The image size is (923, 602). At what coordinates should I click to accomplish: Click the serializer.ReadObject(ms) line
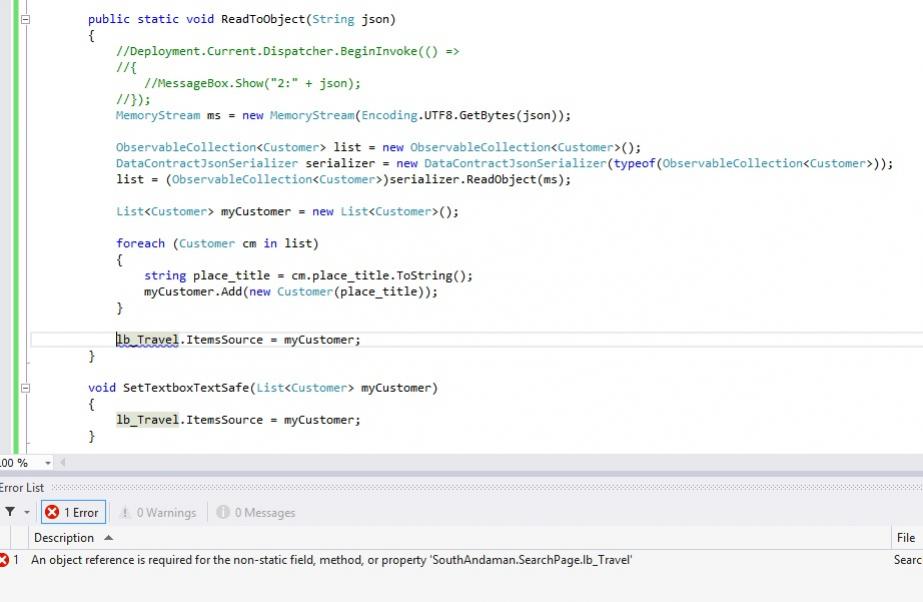click(343, 179)
